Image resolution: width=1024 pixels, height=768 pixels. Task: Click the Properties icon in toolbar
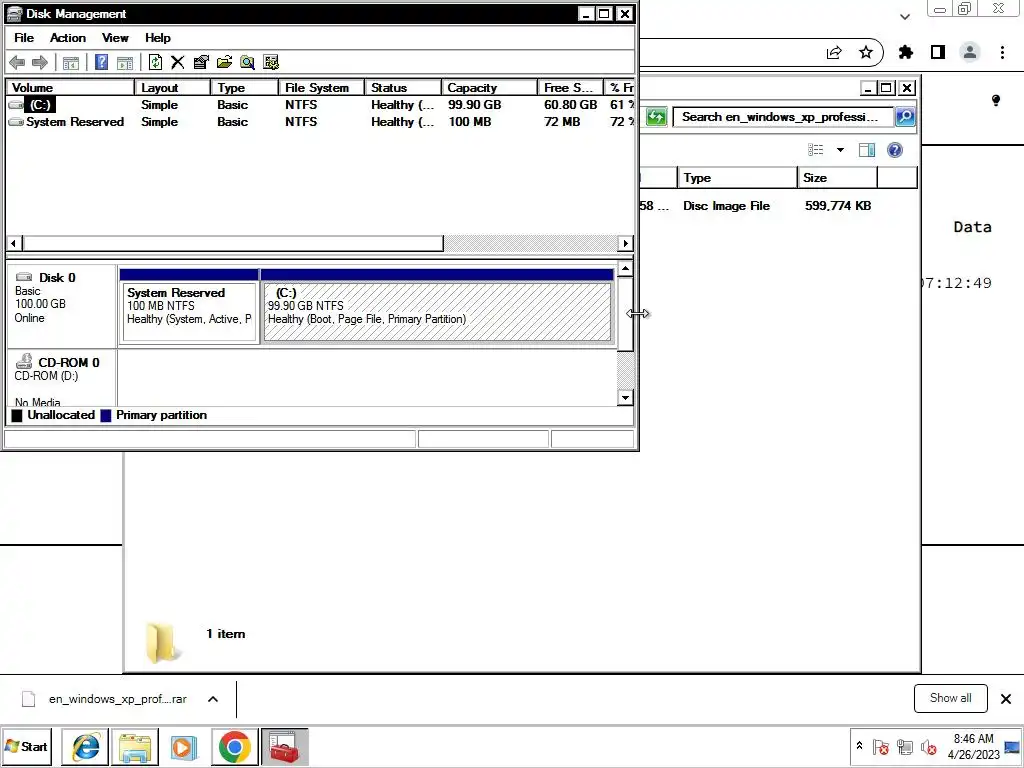(x=201, y=63)
